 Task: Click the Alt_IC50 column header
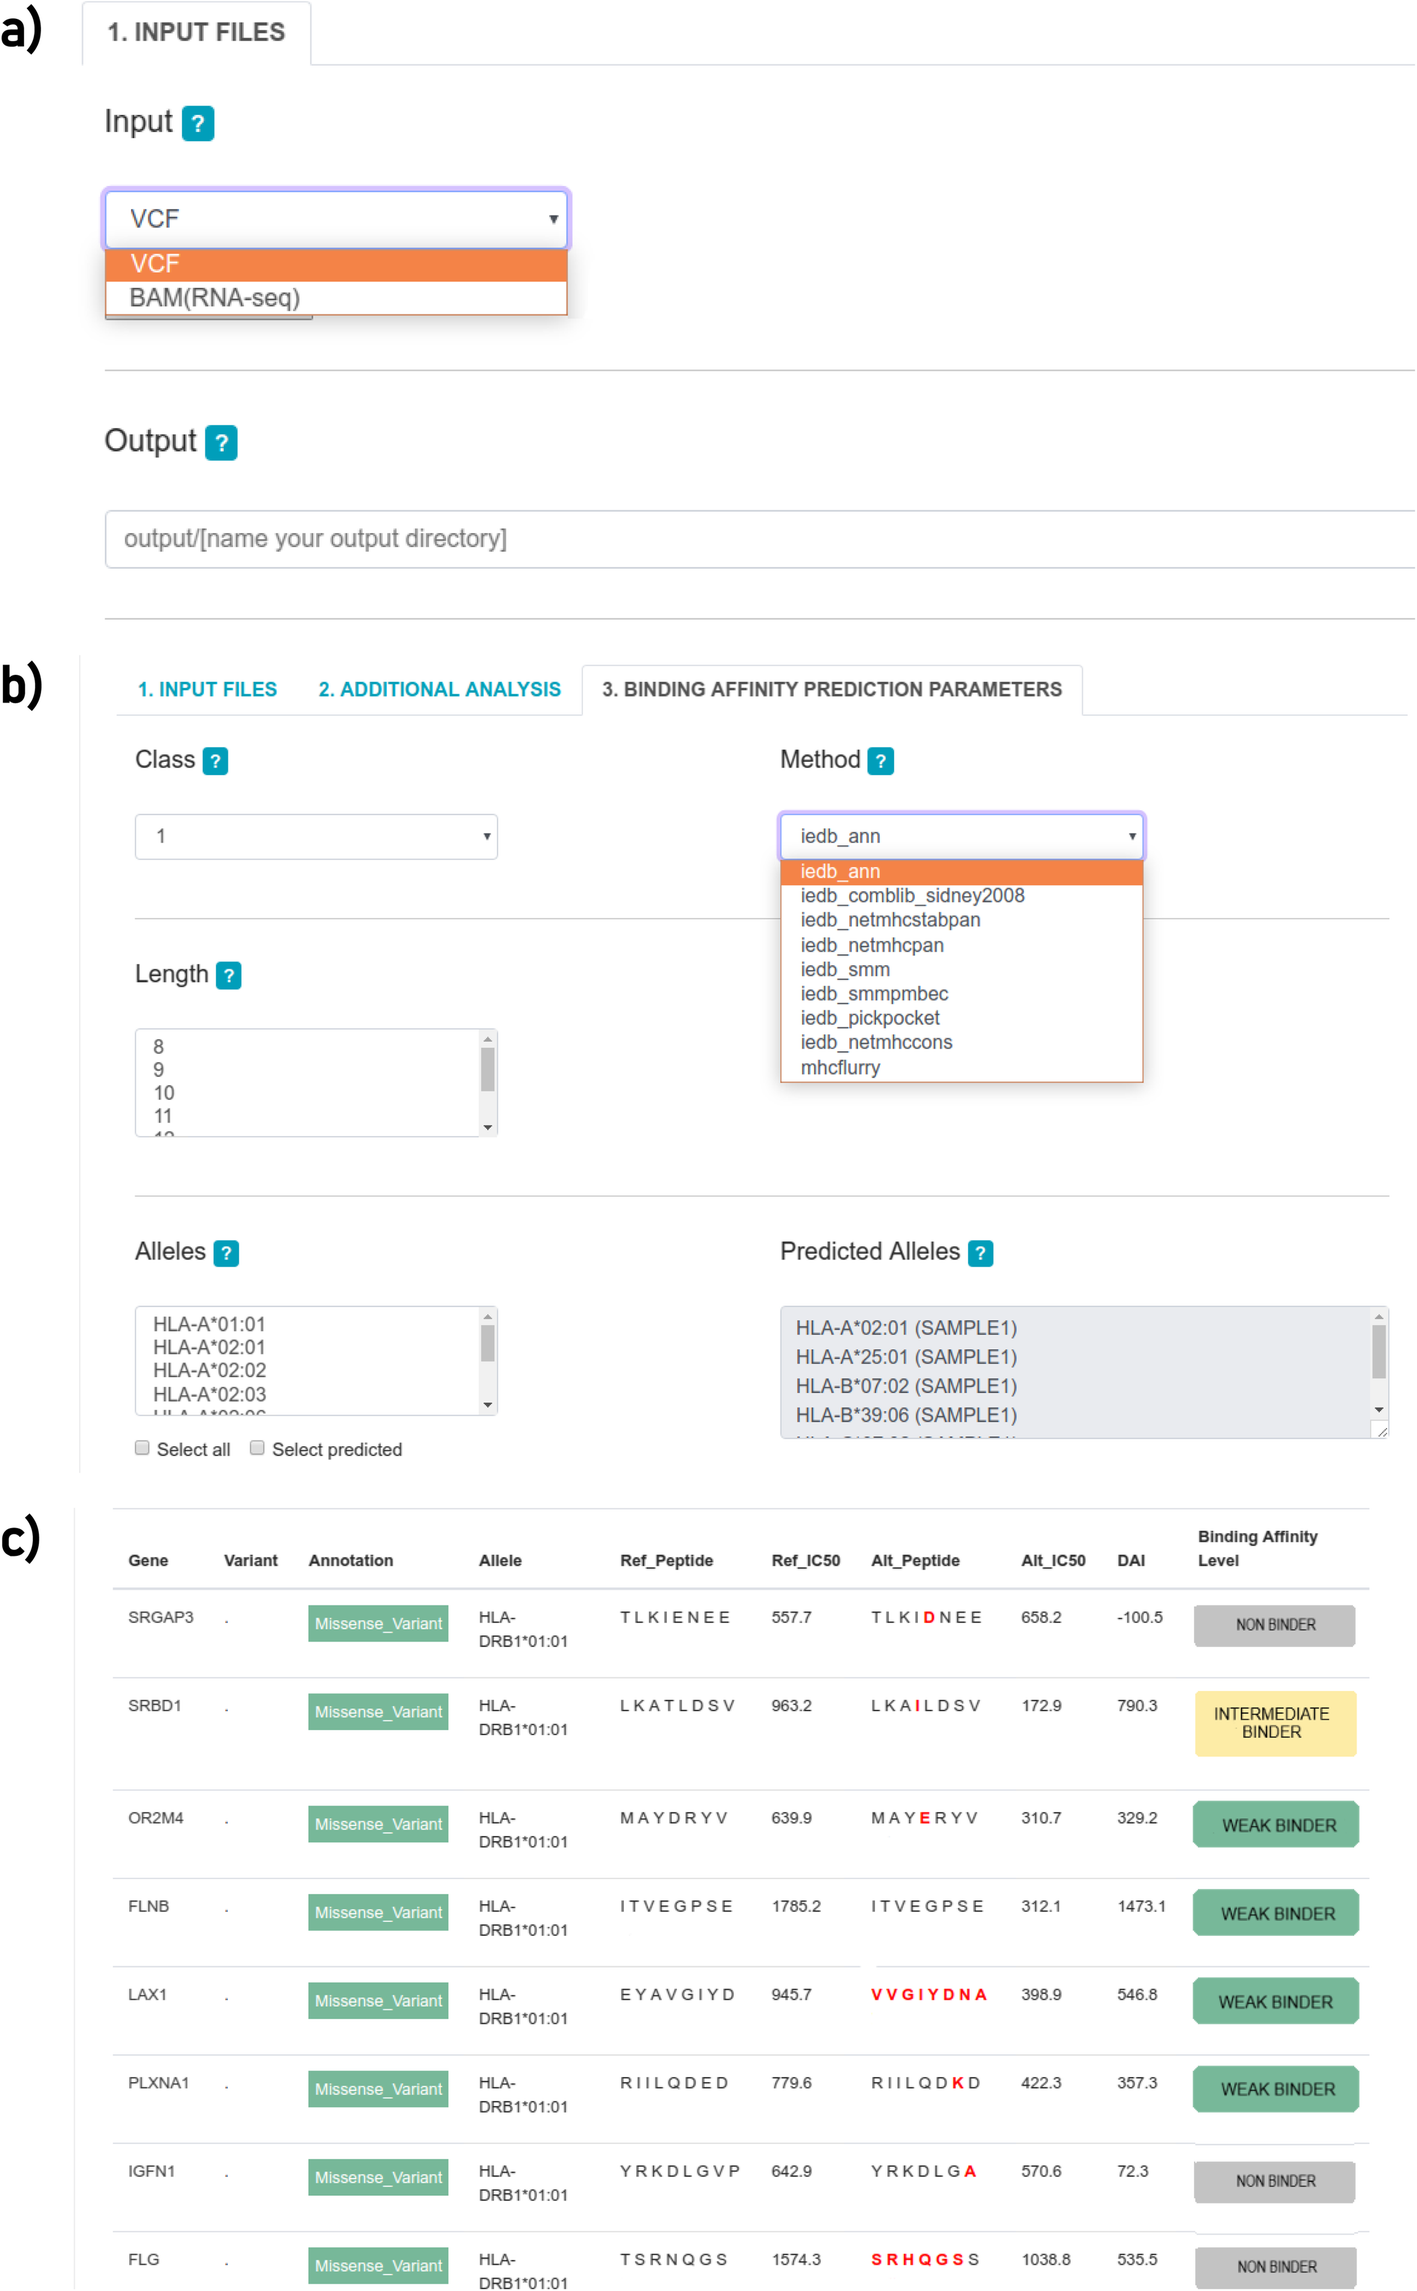point(1053,1561)
